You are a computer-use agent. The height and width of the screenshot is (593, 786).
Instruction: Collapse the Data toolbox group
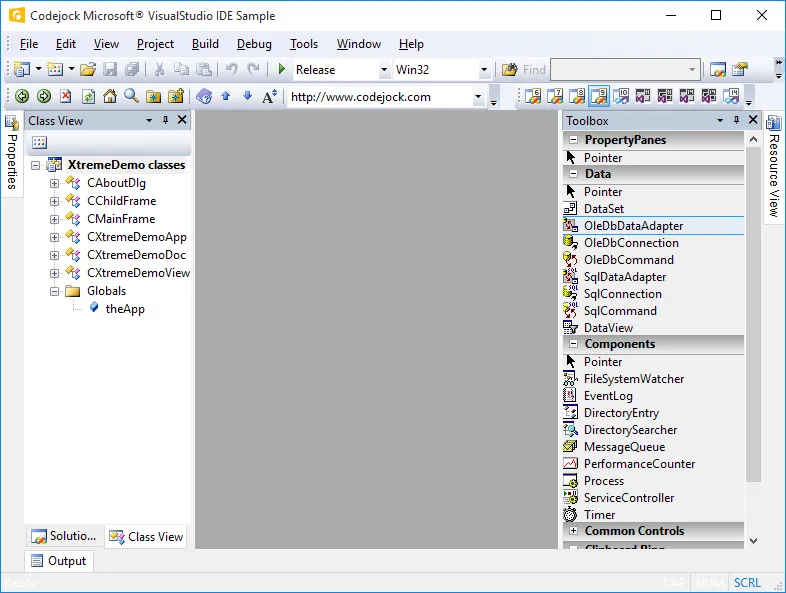[573, 174]
